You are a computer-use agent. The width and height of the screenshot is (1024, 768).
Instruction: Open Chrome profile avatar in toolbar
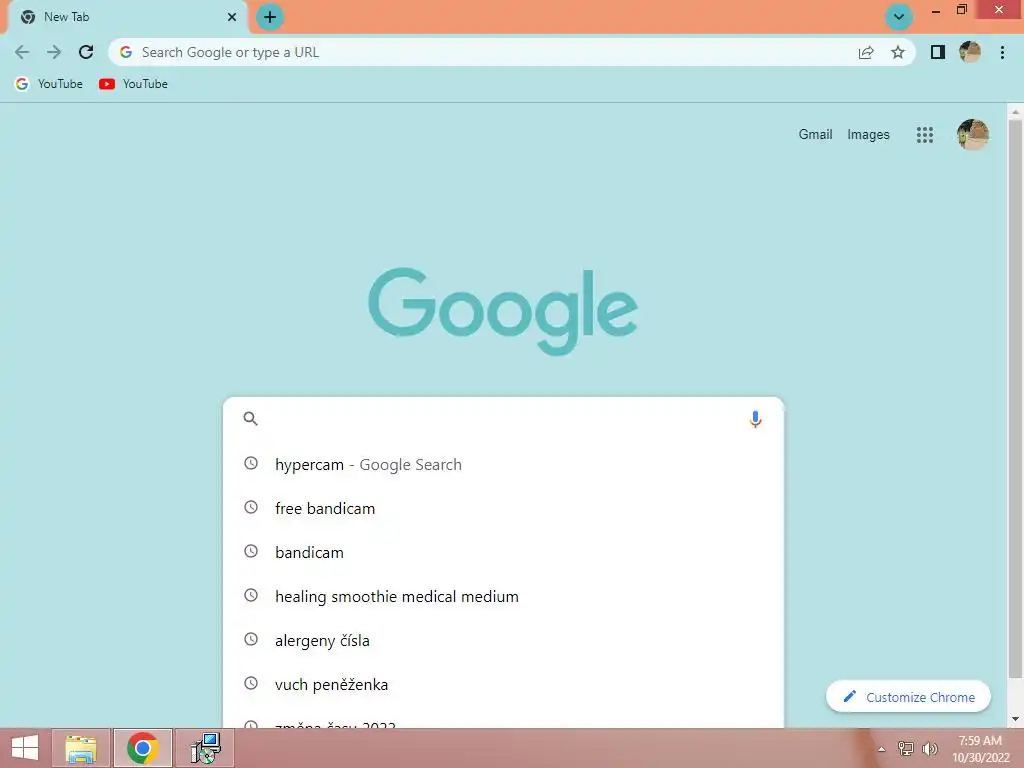pos(970,52)
